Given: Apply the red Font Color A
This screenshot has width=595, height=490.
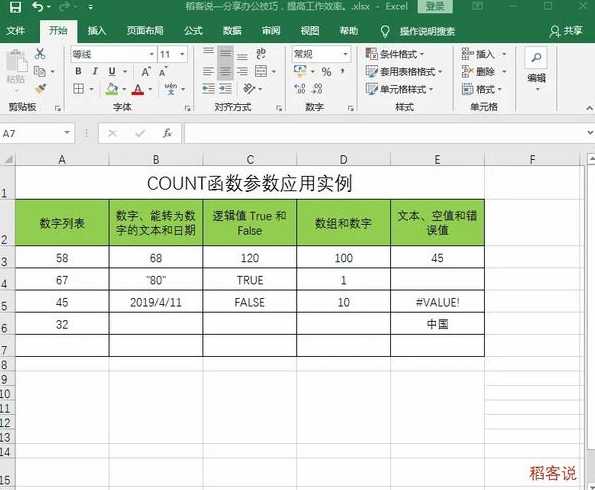Looking at the screenshot, I should click(138, 89).
